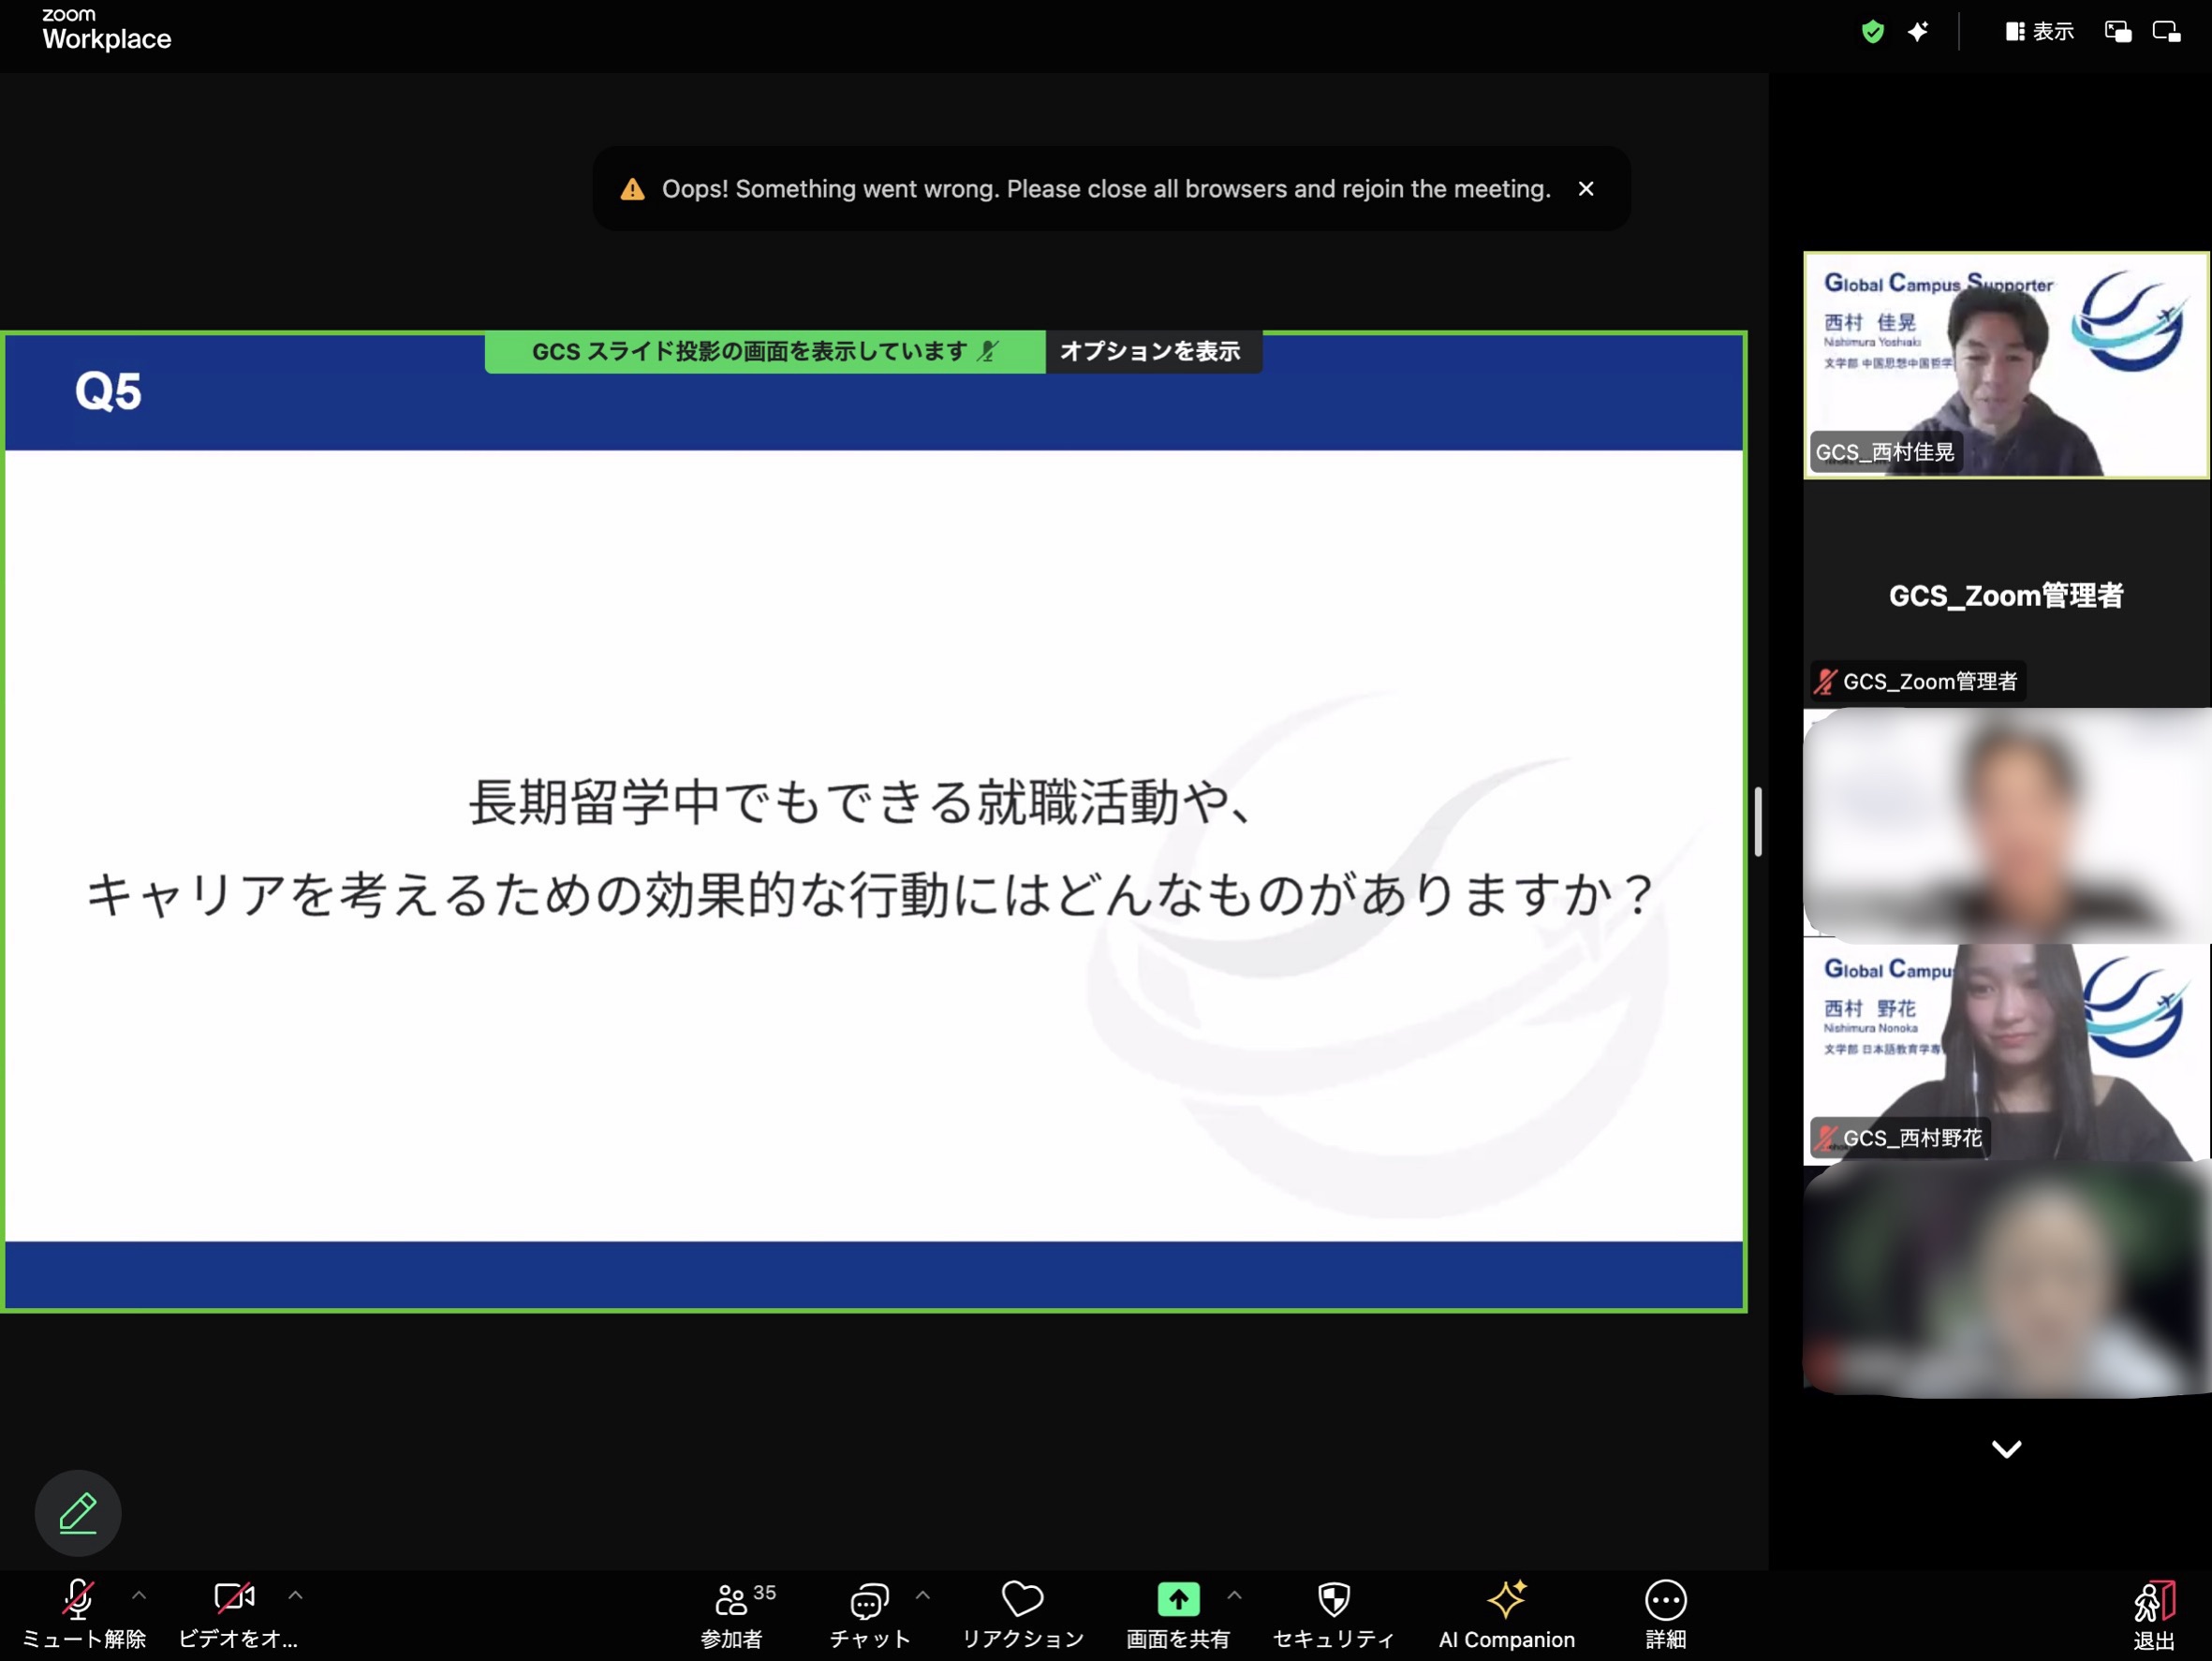Click the encryption shield icon at top
2212x1661 pixels.
coord(1872,32)
